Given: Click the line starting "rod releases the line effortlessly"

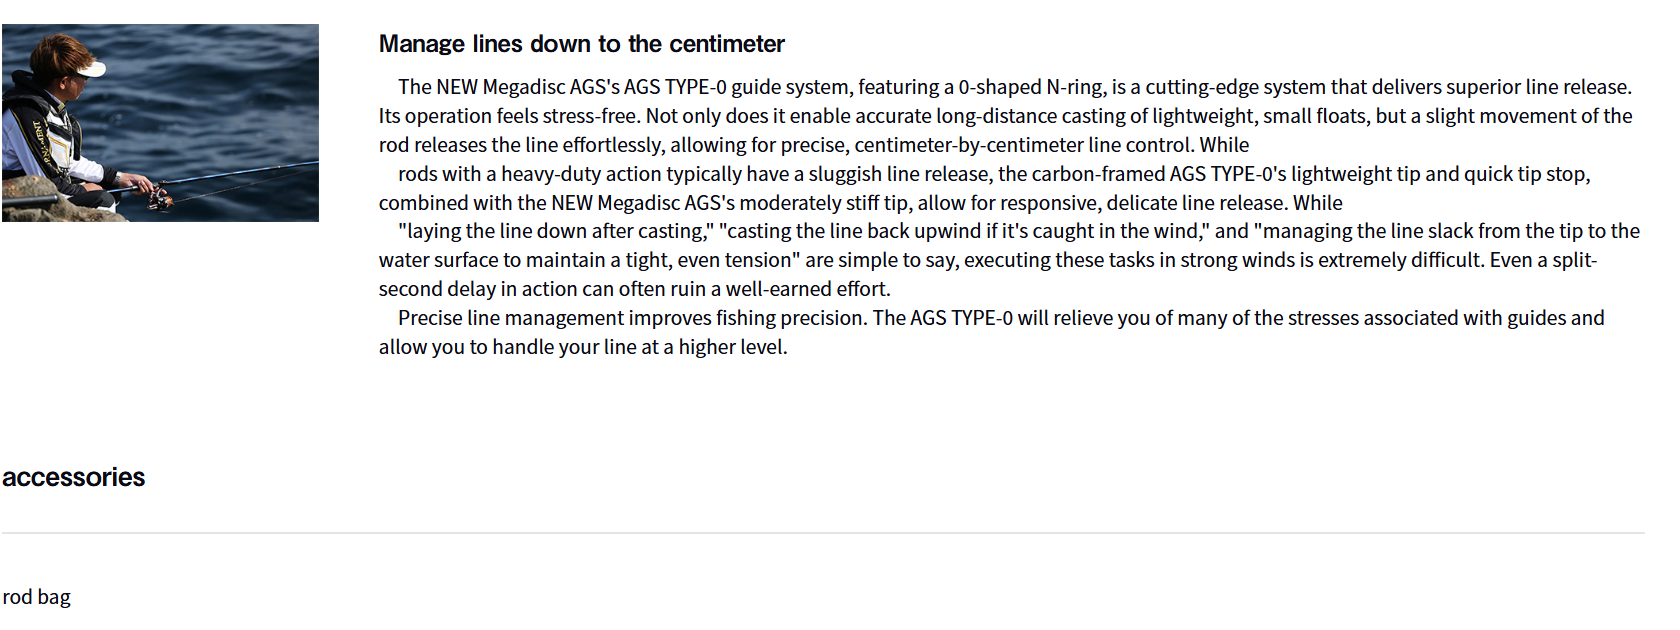Looking at the screenshot, I should [813, 145].
